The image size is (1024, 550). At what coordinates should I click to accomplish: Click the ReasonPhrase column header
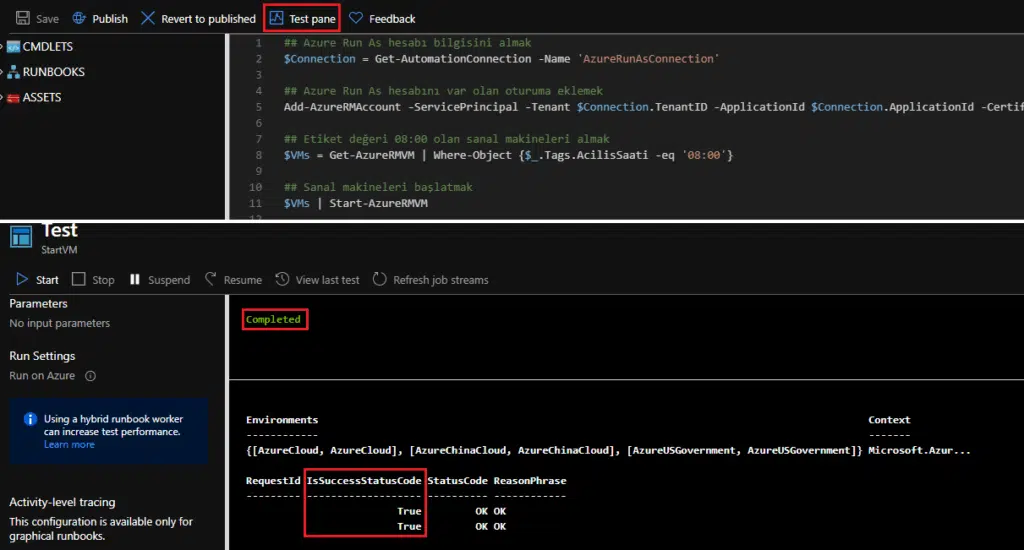click(530, 480)
